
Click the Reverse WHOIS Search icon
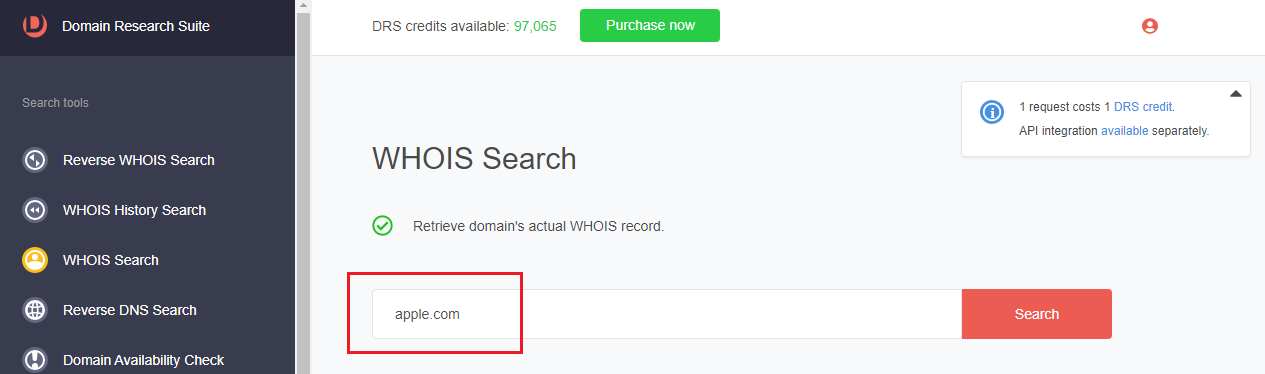pos(35,160)
